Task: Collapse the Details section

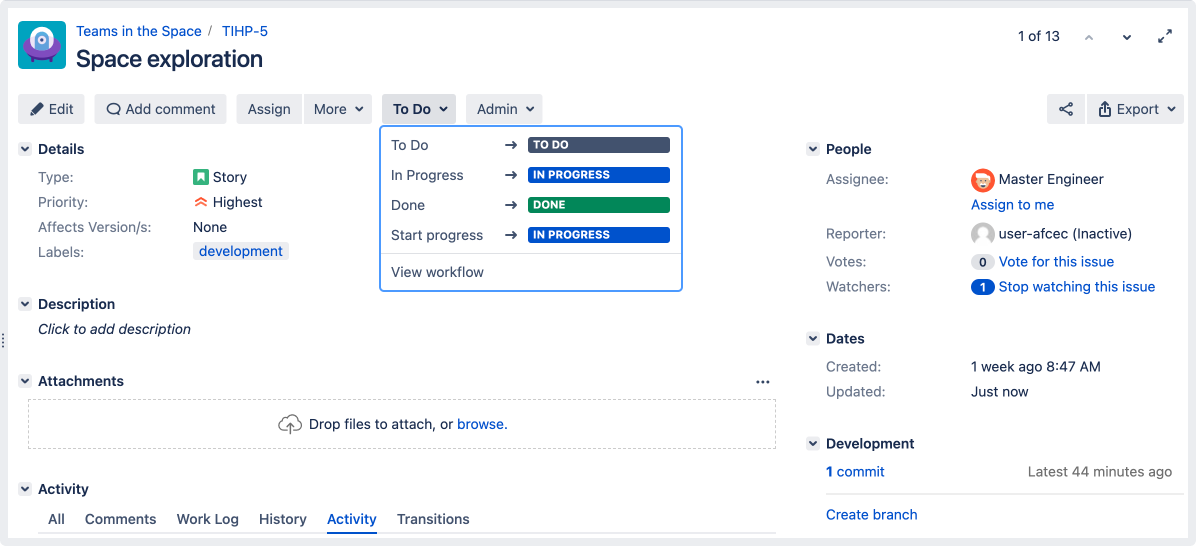Action: pyautogui.click(x=25, y=149)
